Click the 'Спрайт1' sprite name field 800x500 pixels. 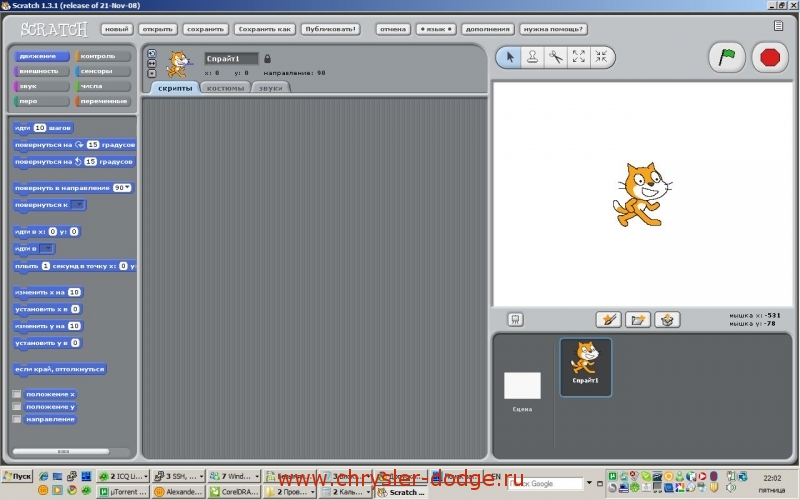pos(231,59)
